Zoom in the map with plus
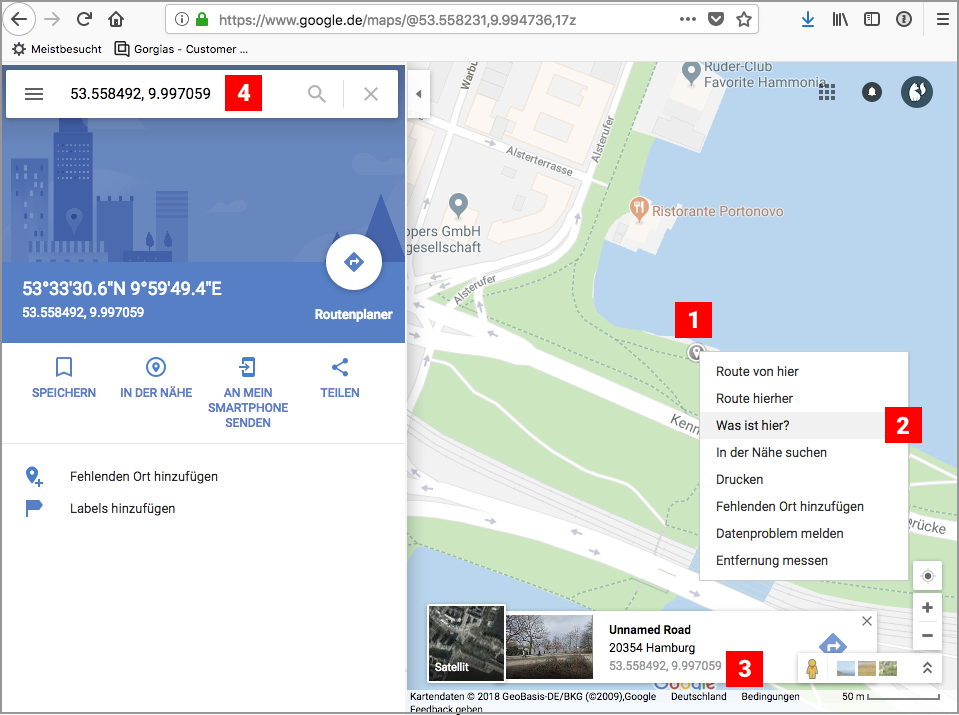Image resolution: width=959 pixels, height=715 pixels. [x=927, y=608]
